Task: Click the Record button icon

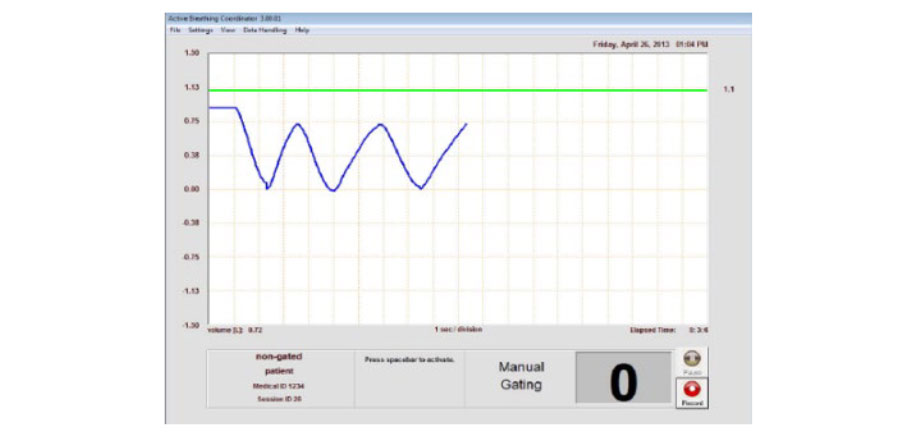Action: click(x=694, y=391)
